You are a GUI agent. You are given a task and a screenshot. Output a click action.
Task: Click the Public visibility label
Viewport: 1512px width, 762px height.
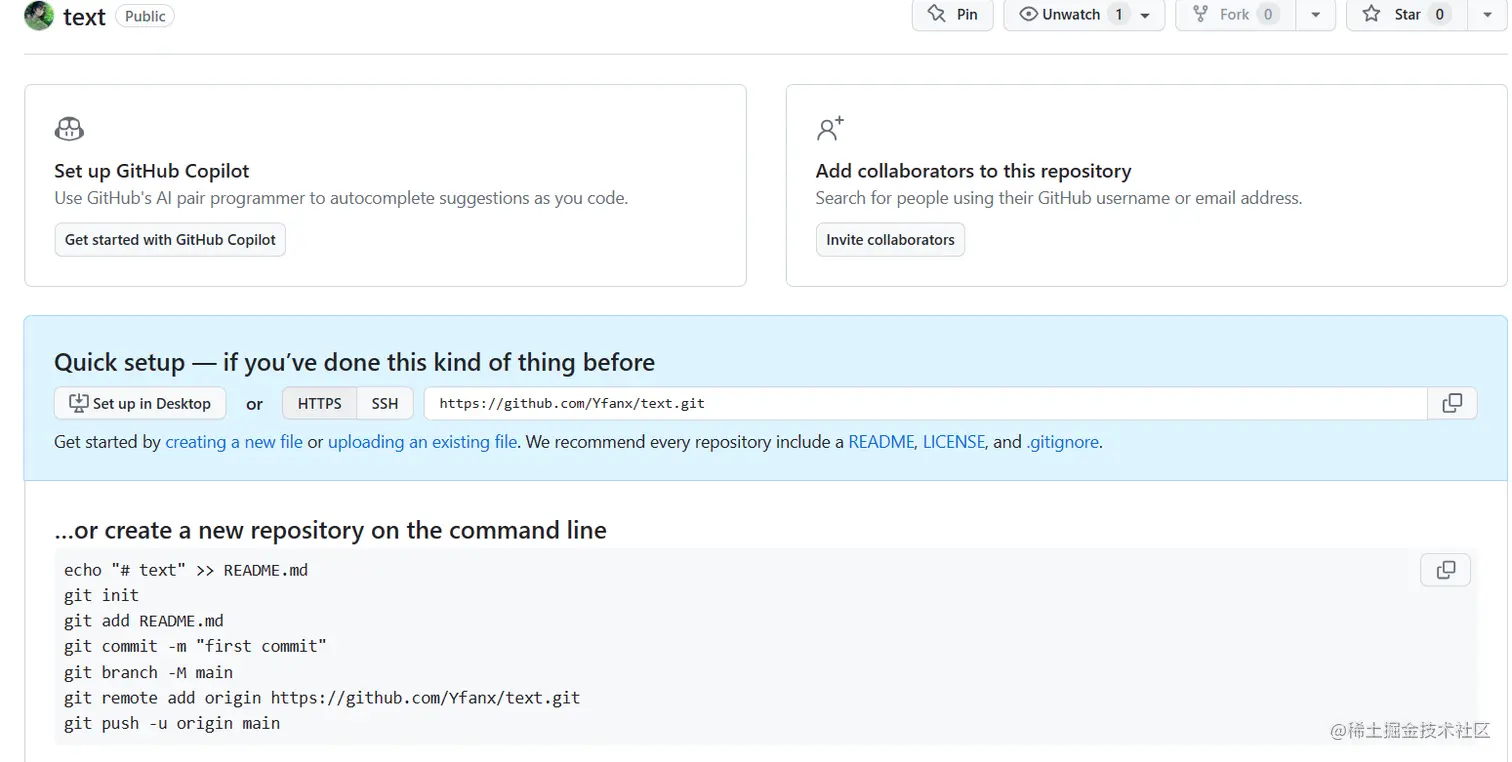pos(144,16)
